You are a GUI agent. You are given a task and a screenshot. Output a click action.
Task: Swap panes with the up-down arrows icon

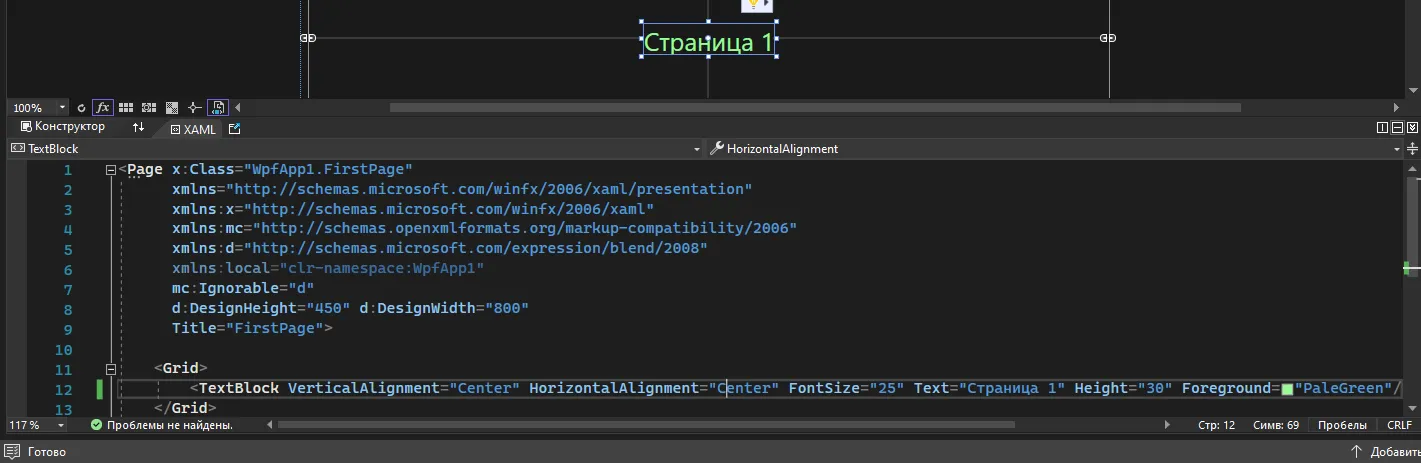click(138, 128)
